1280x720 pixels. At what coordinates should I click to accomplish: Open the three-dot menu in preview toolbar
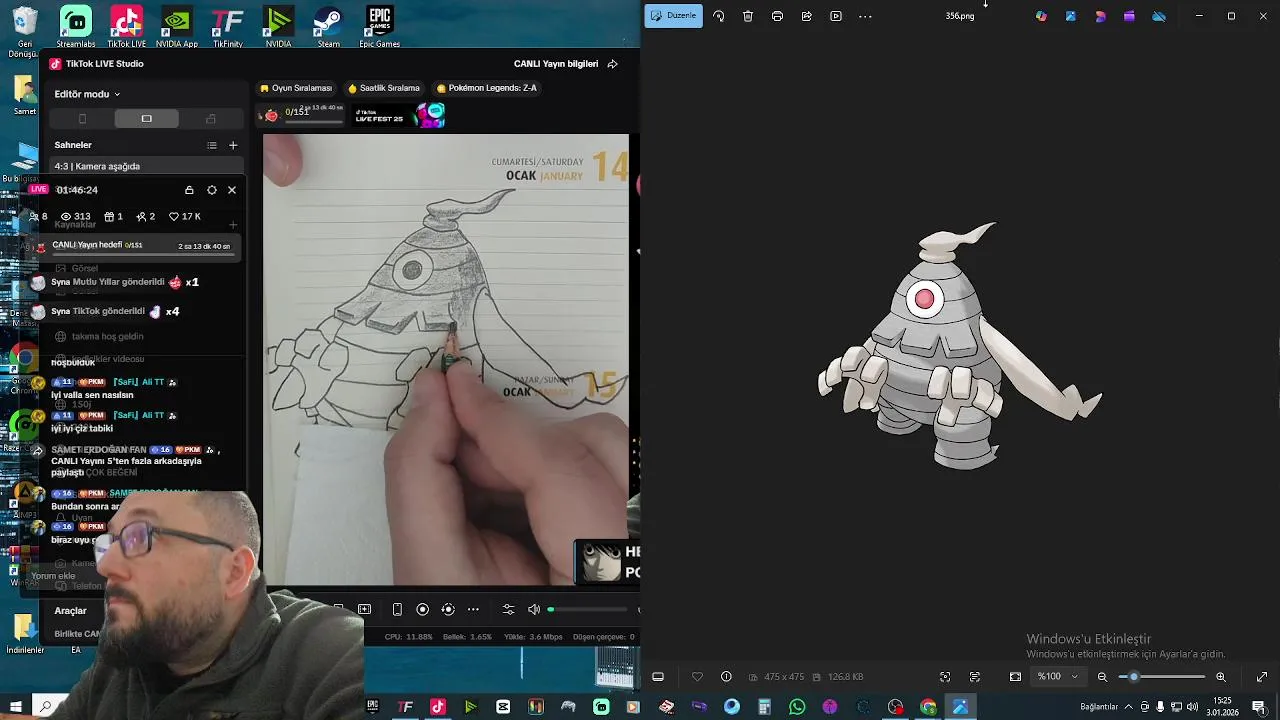tap(473, 609)
